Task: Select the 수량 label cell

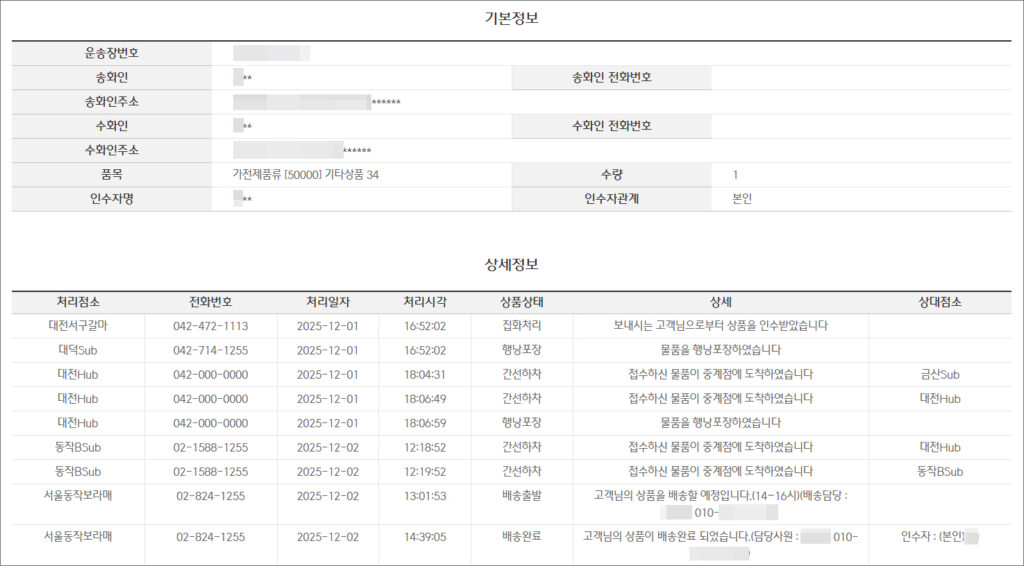Action: 611,174
